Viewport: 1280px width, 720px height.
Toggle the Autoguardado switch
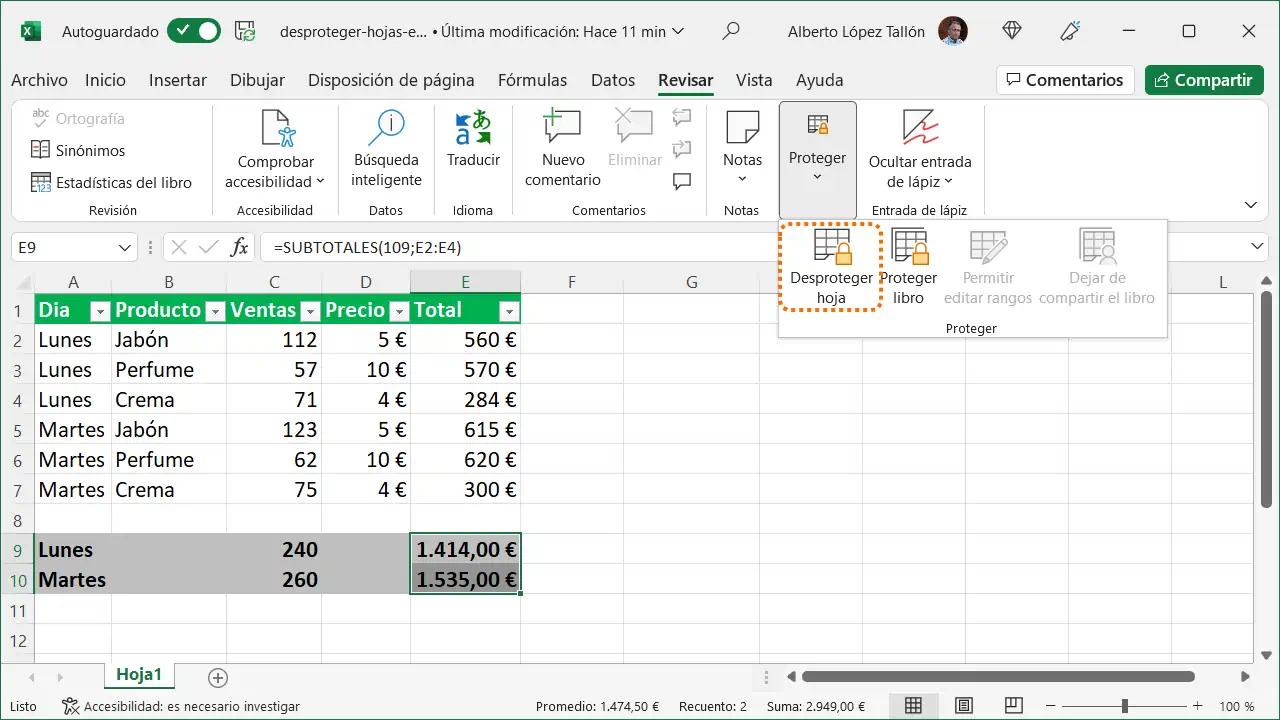click(x=194, y=31)
